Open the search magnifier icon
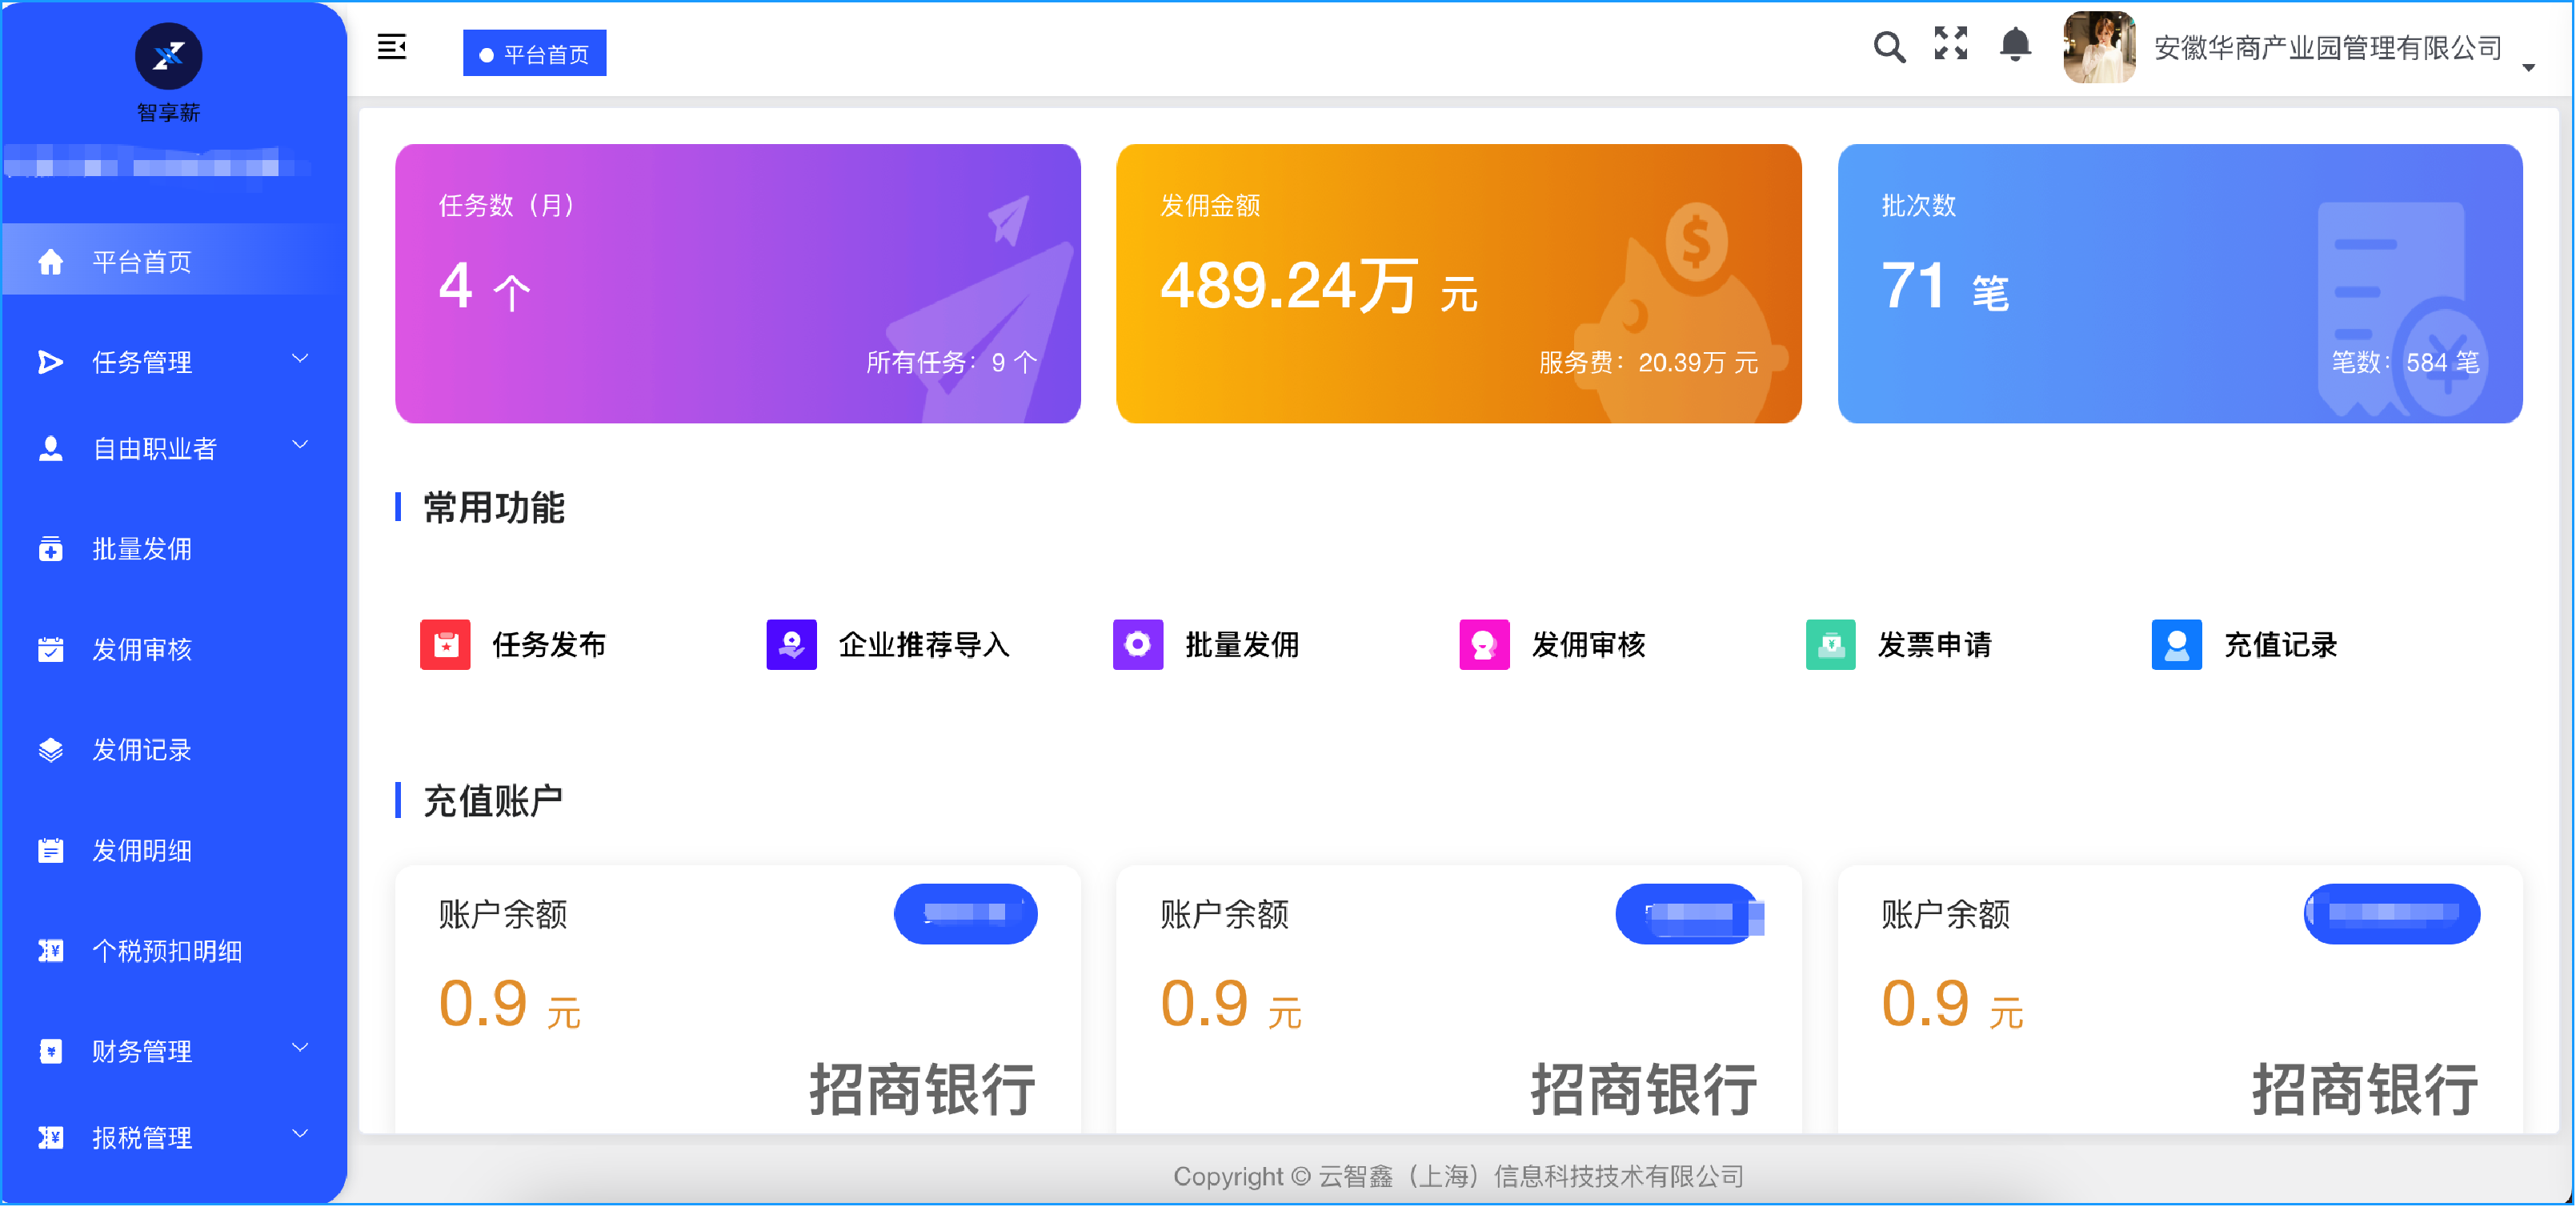Screen dimensions: 2576x1207 [1888, 46]
